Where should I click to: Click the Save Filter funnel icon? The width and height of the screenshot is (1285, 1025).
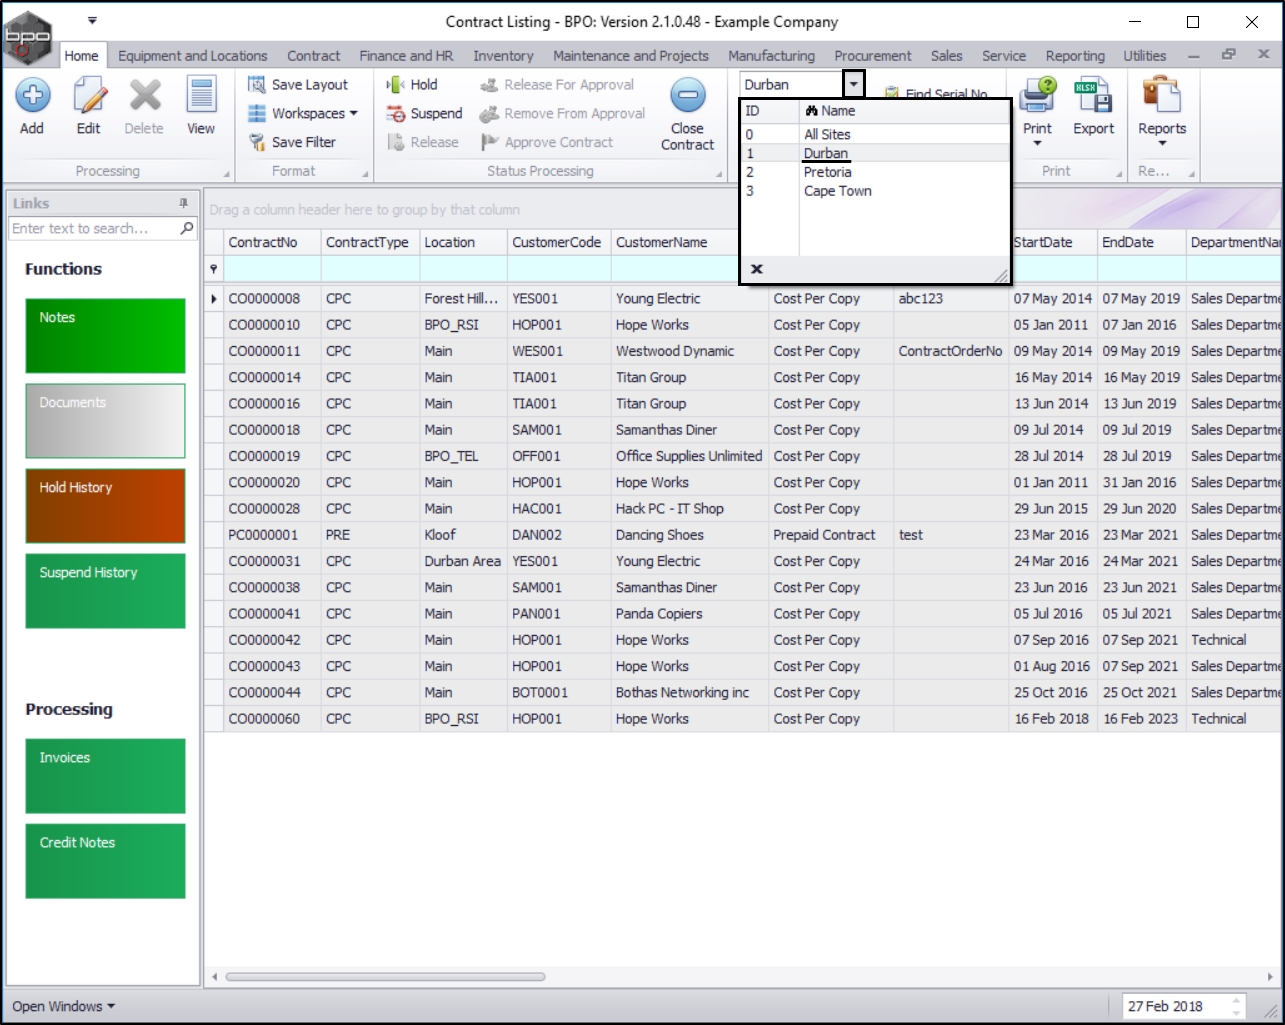[x=257, y=142]
